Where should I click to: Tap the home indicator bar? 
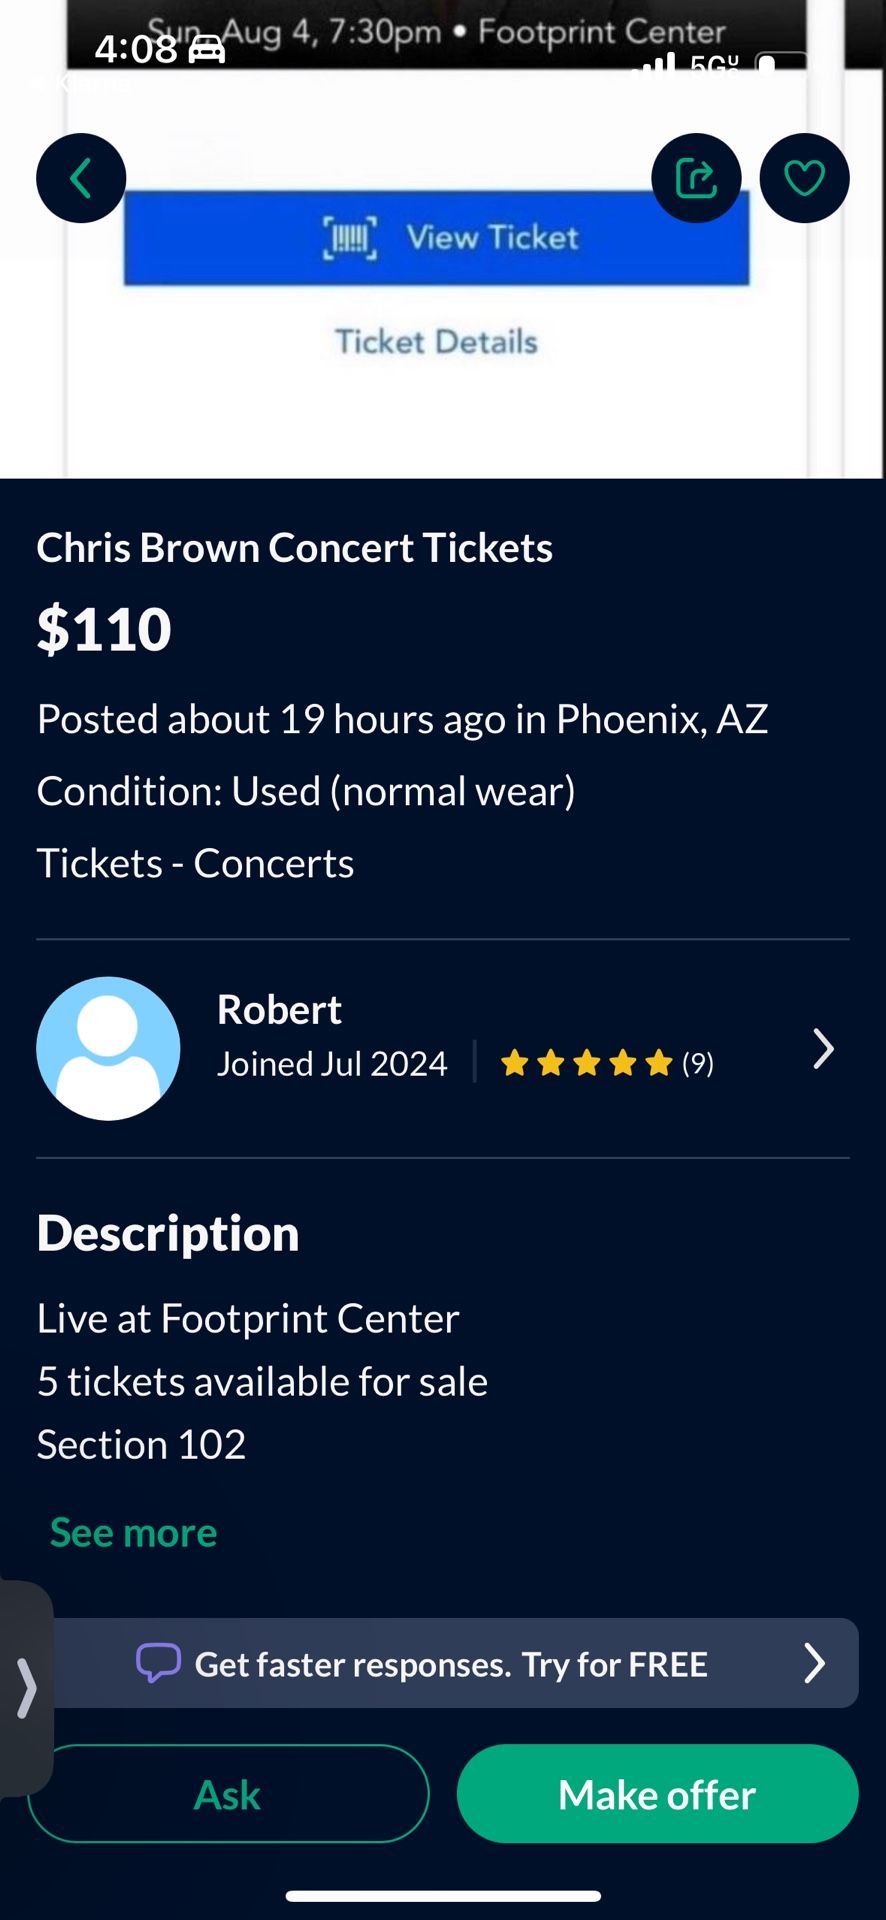pos(443,1895)
